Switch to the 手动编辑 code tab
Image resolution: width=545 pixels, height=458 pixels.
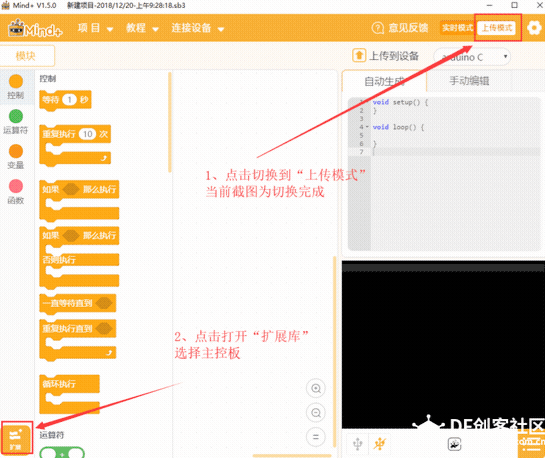point(469,81)
